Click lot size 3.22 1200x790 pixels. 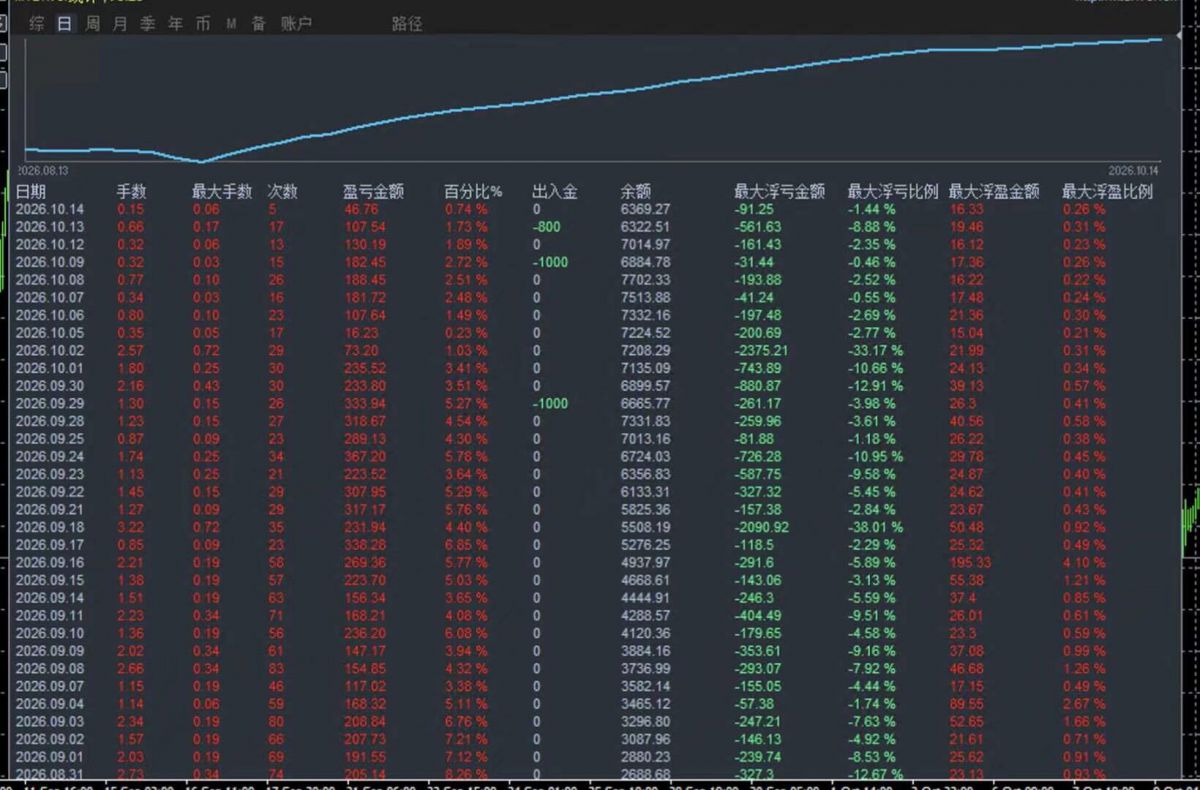point(131,527)
